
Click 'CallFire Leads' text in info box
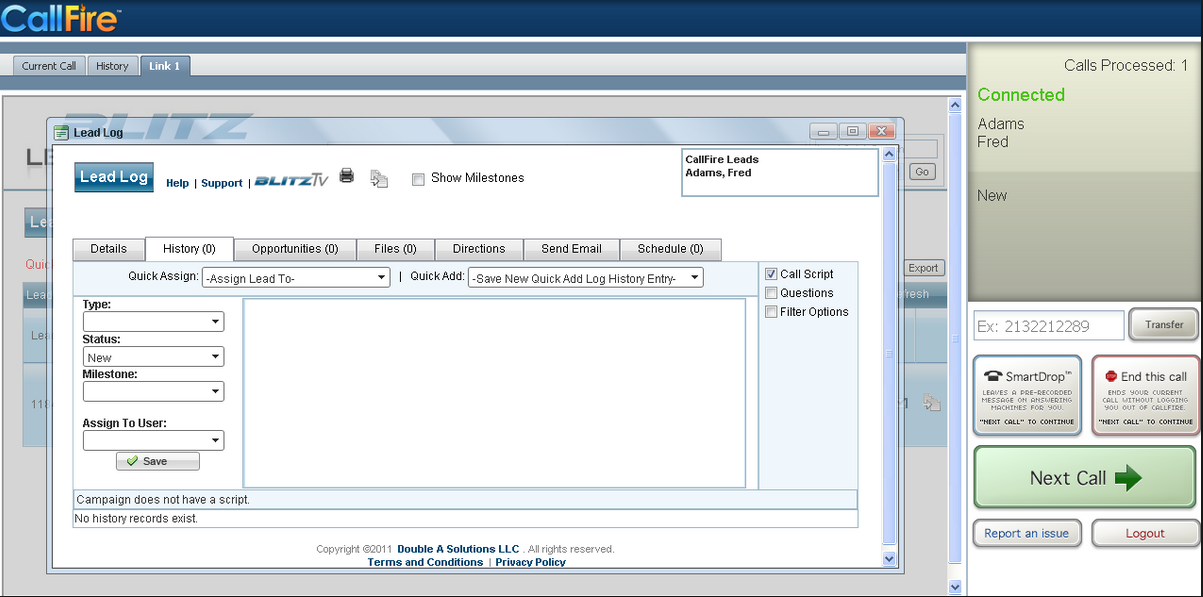point(722,159)
